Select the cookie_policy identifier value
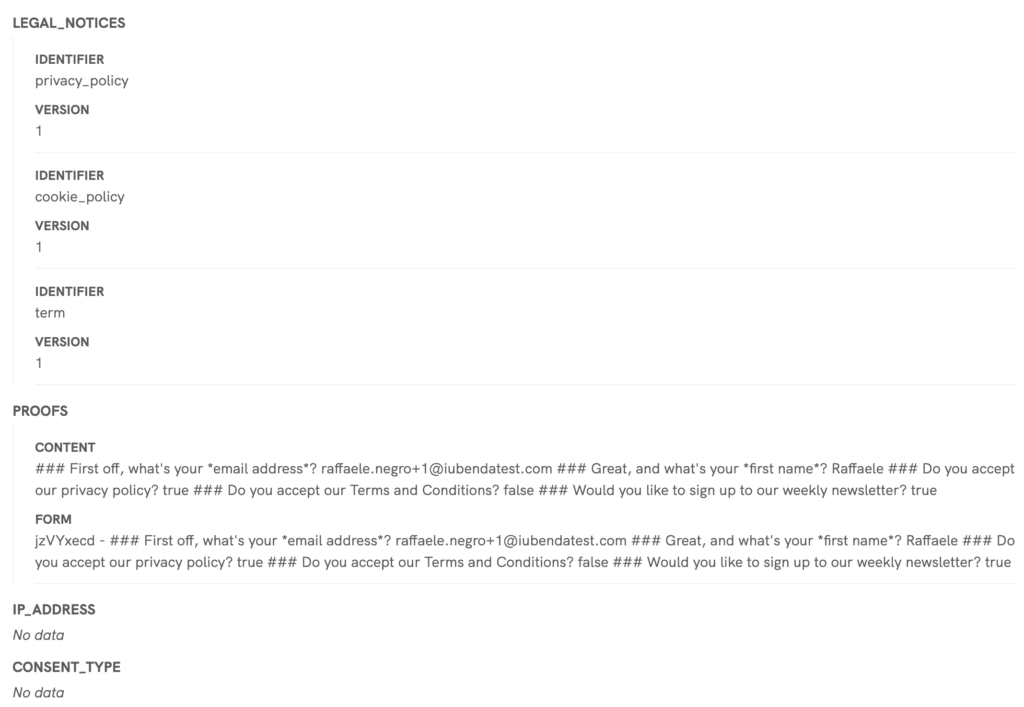This screenshot has width=1024, height=707. coord(80,197)
